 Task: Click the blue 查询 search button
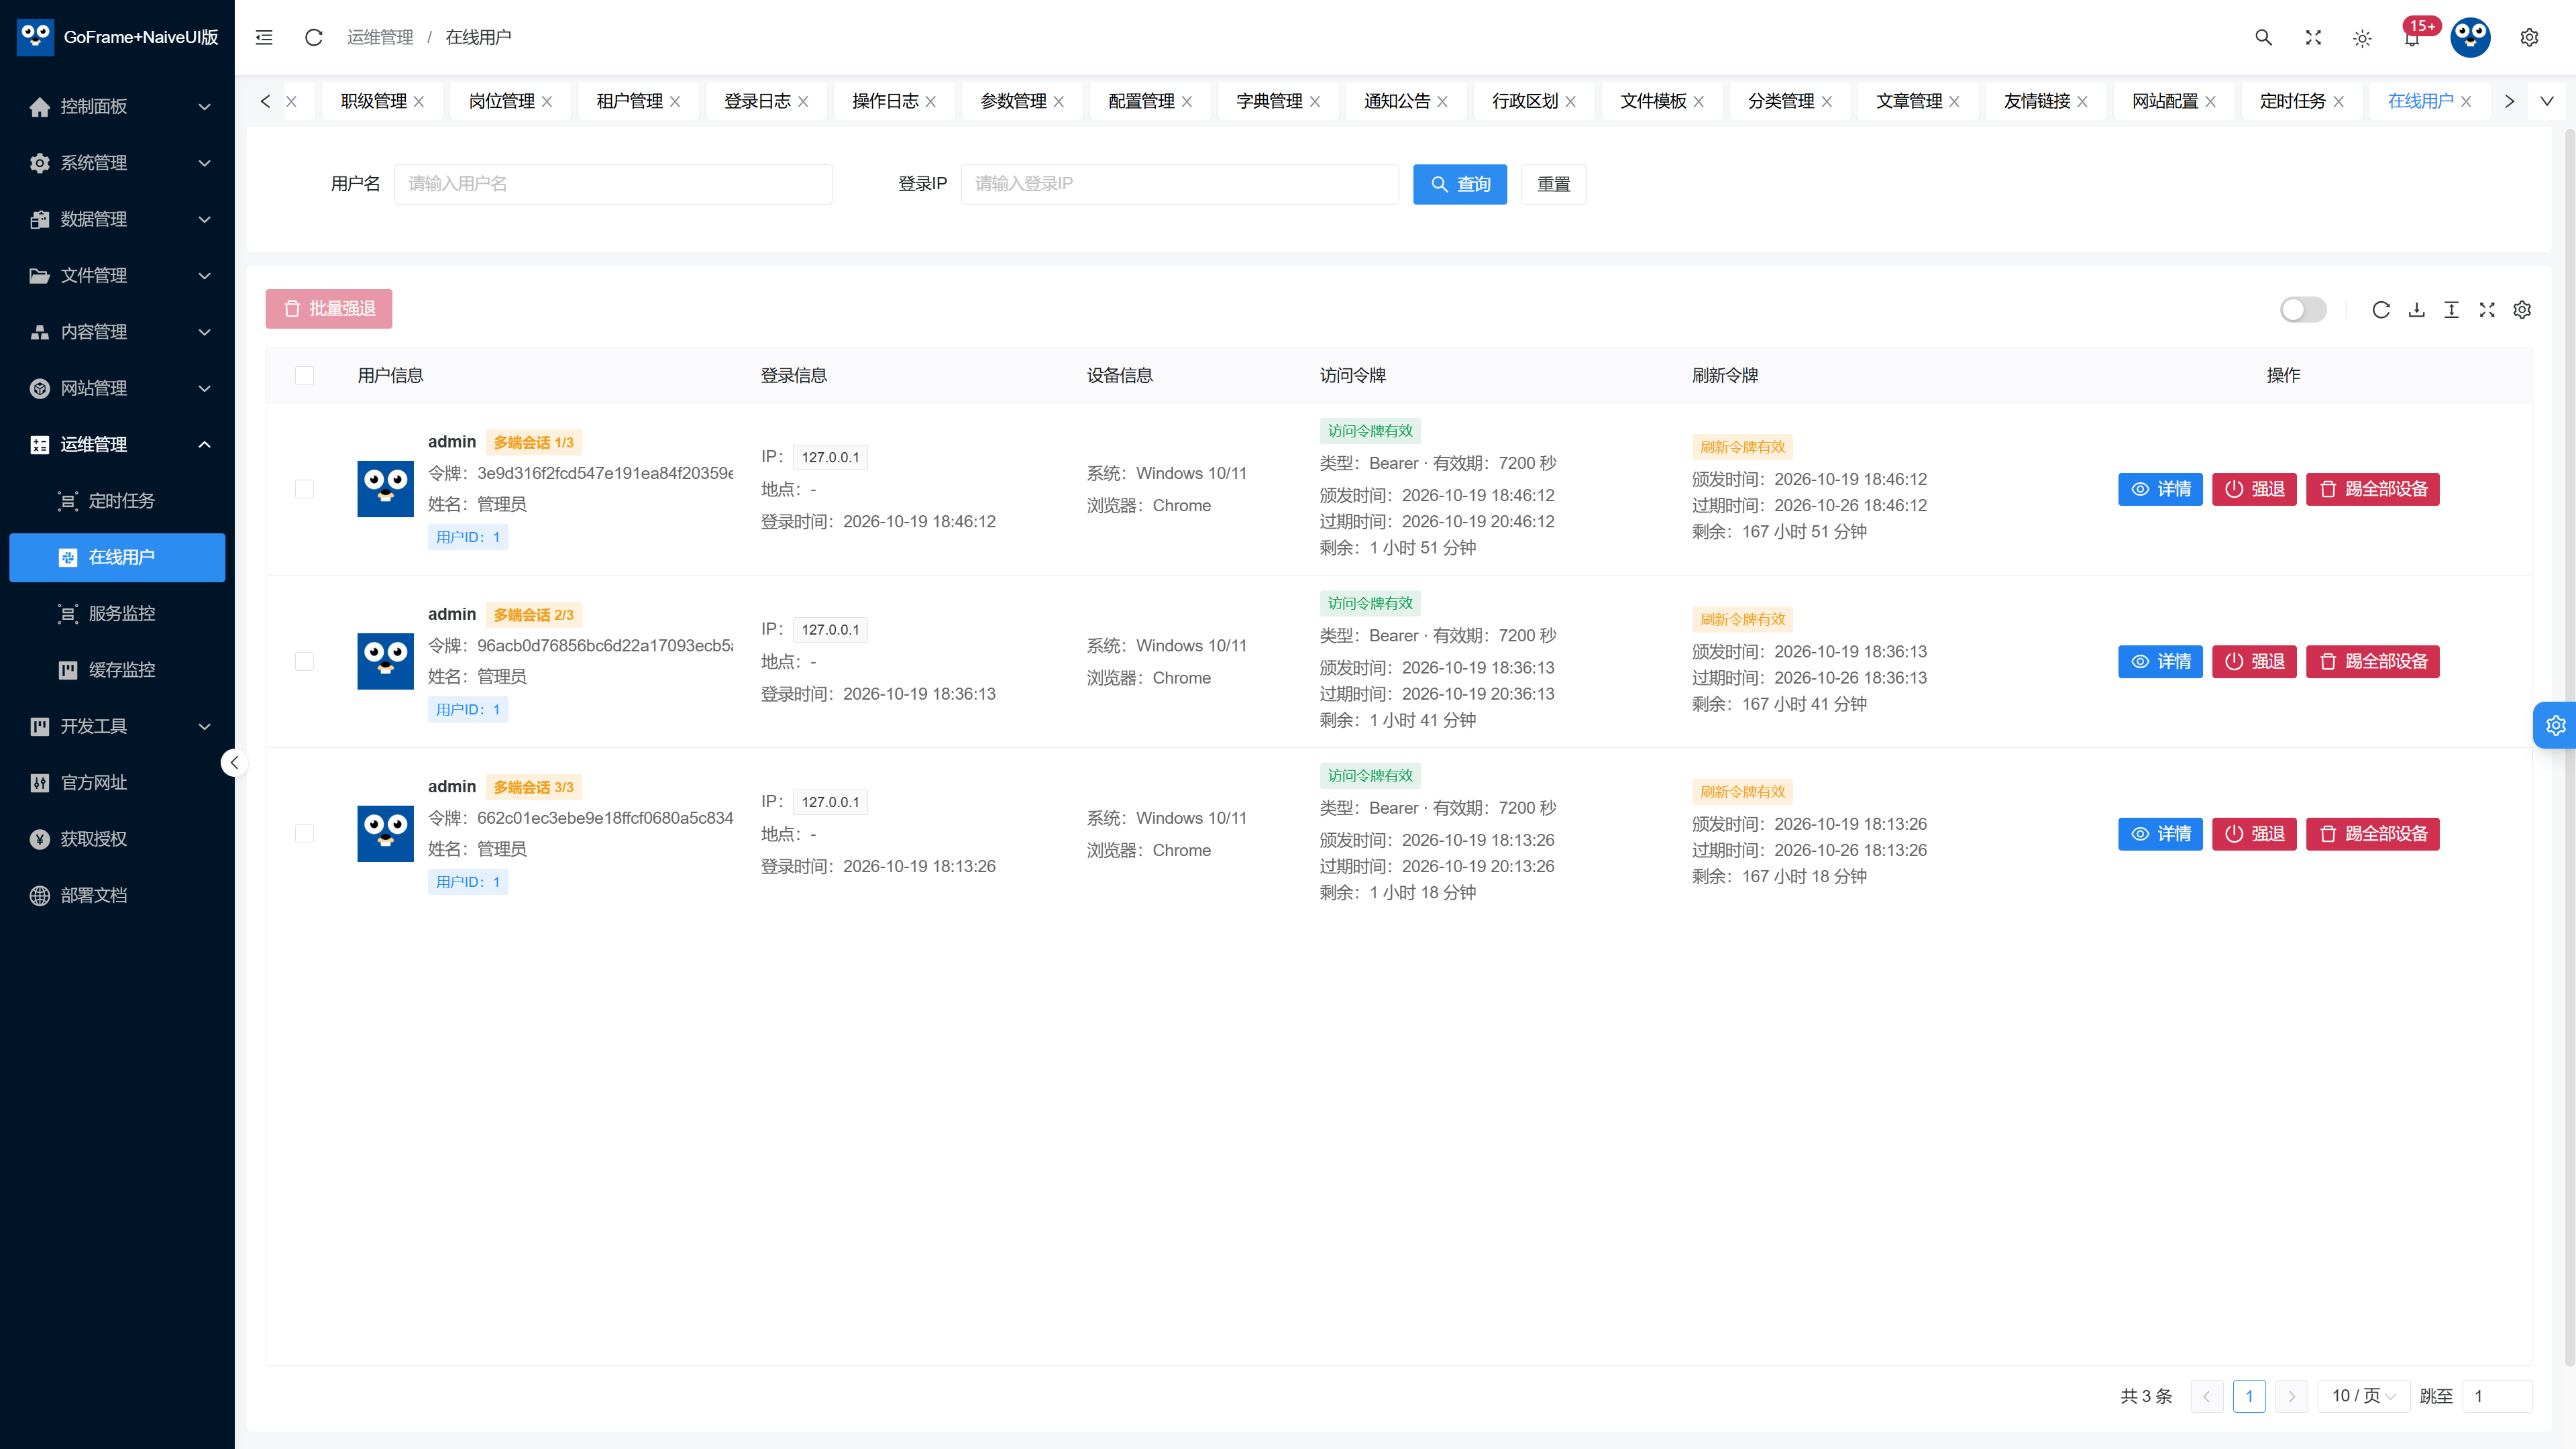click(1460, 184)
